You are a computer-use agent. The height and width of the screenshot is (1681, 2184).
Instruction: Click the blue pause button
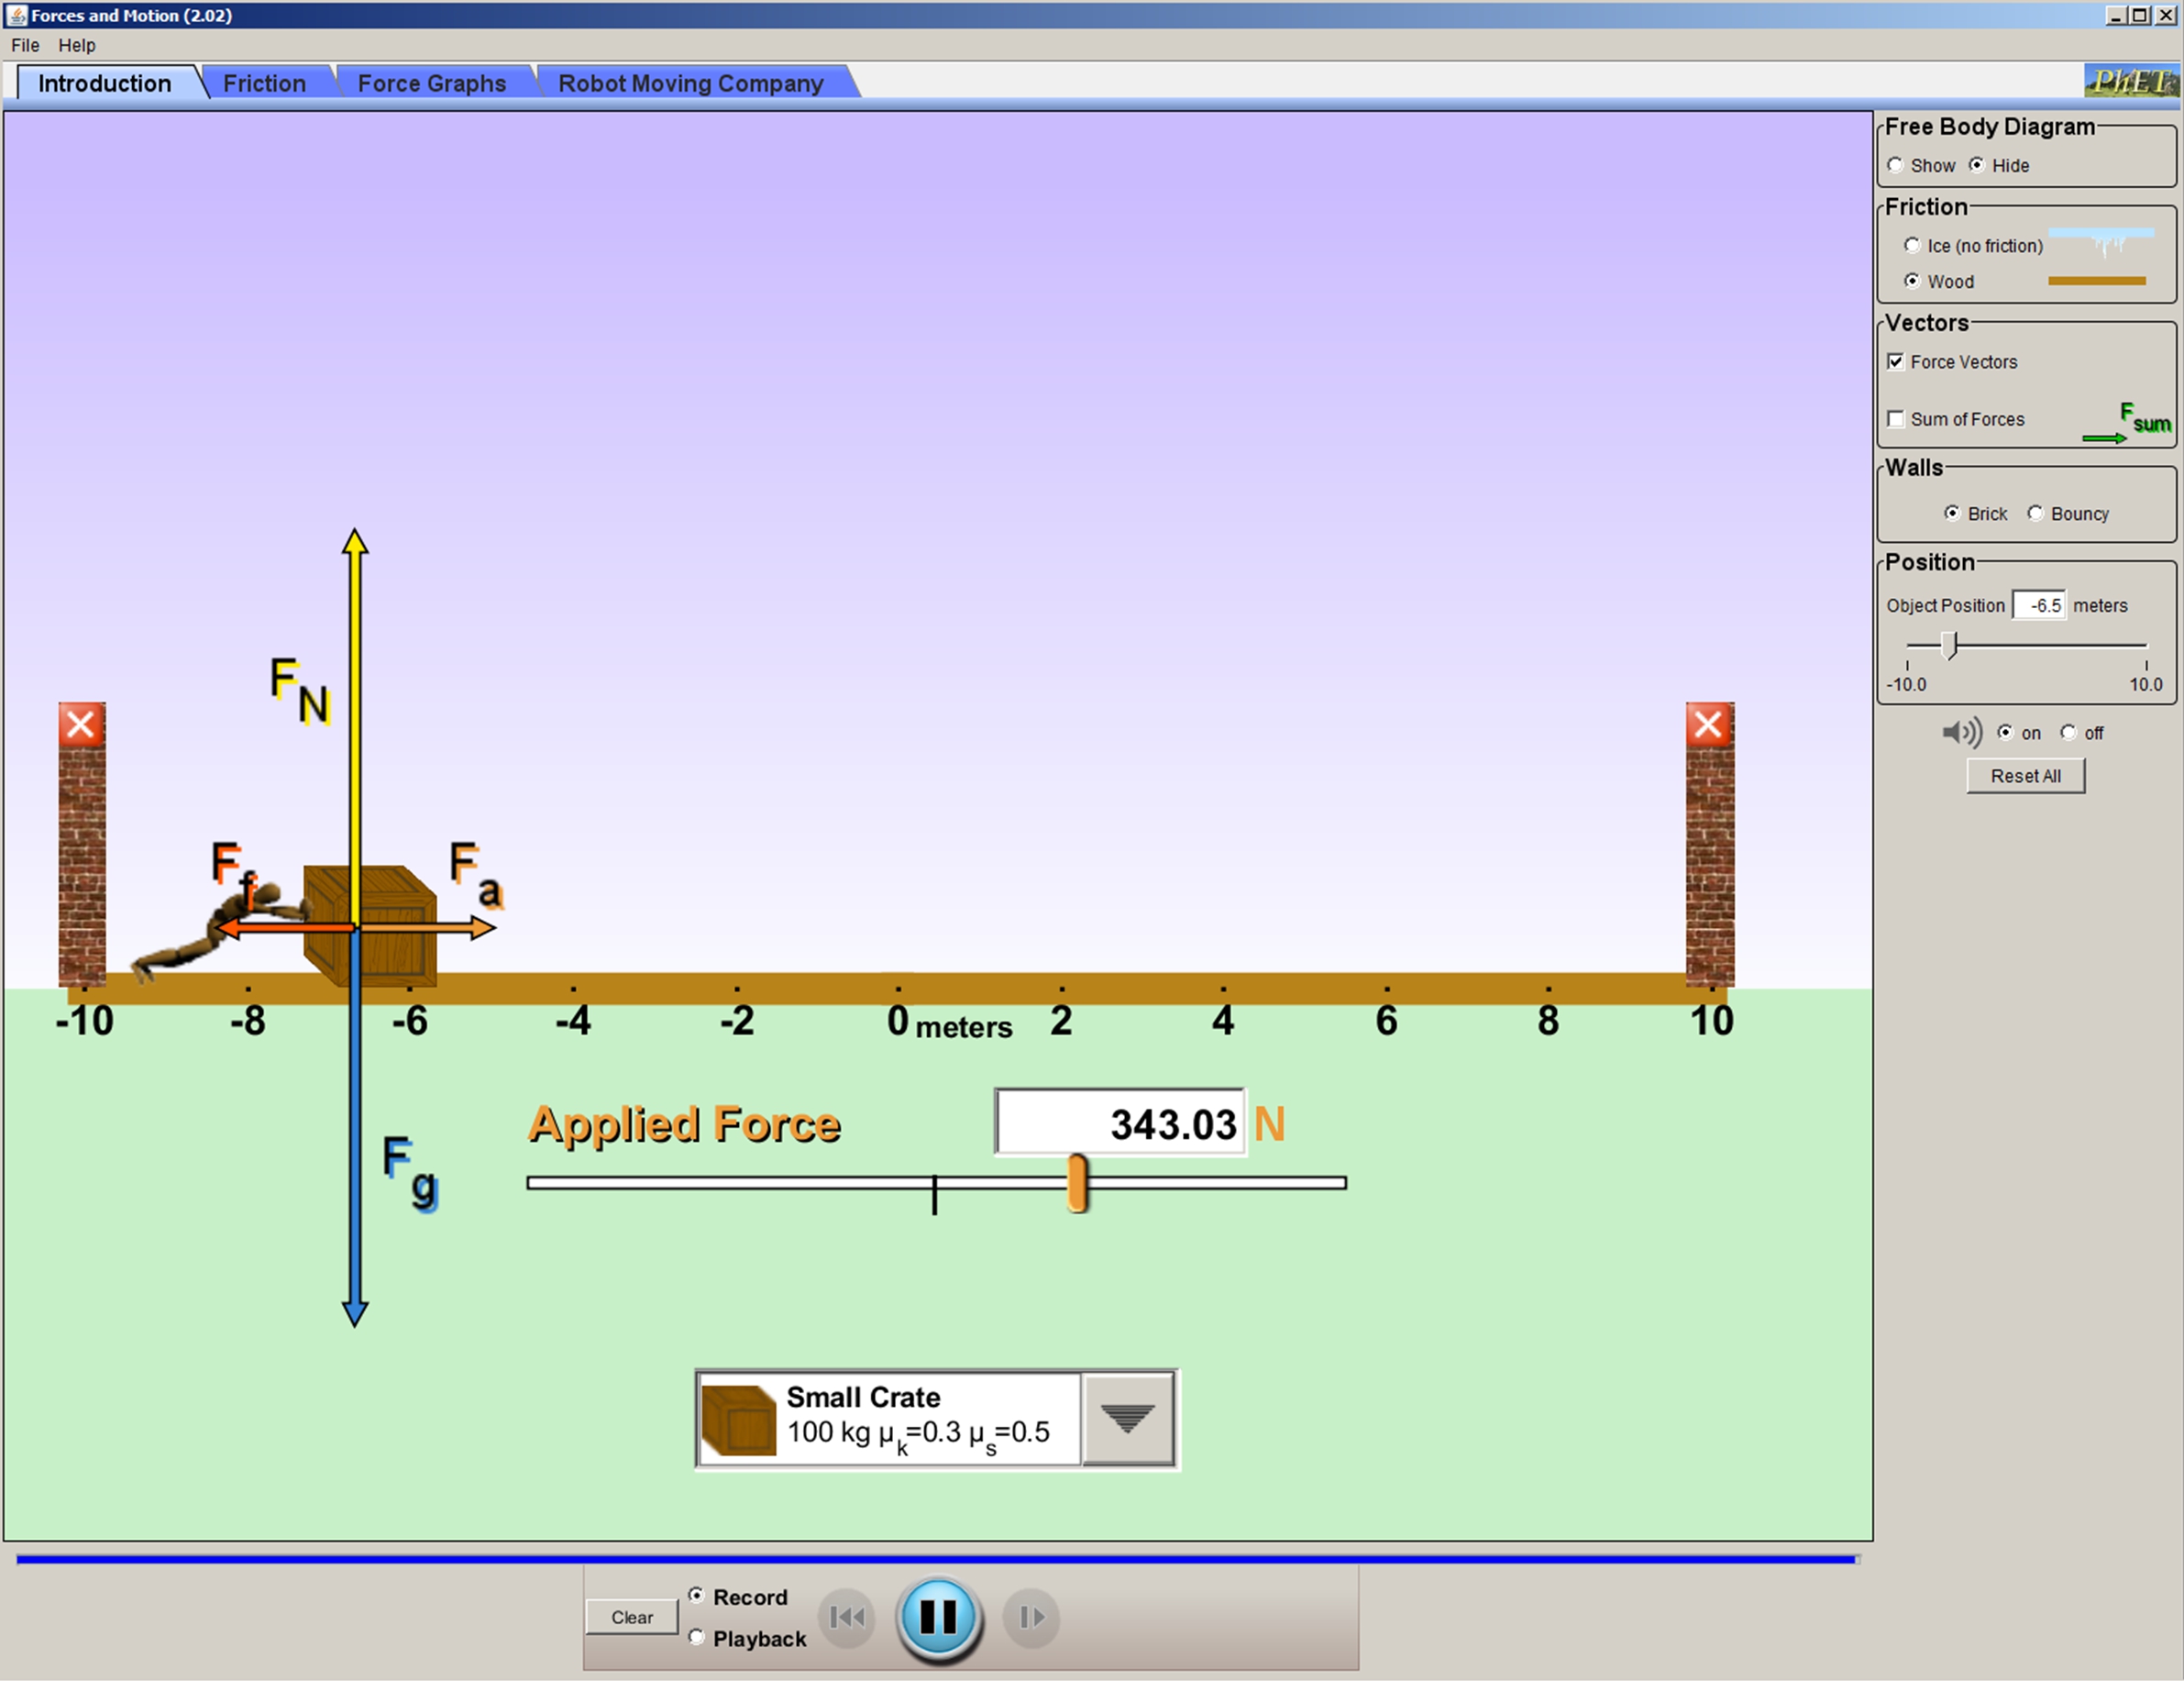938,1617
